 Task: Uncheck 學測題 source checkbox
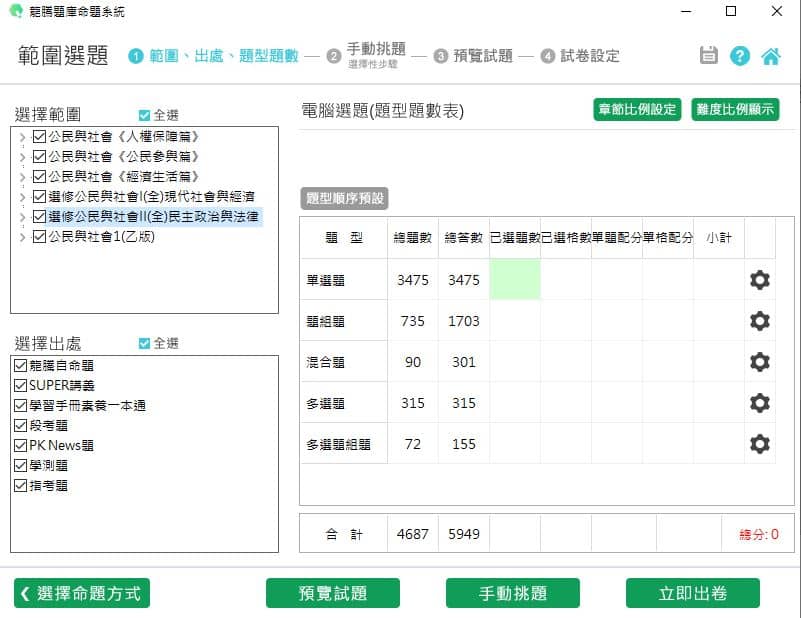pos(20,465)
